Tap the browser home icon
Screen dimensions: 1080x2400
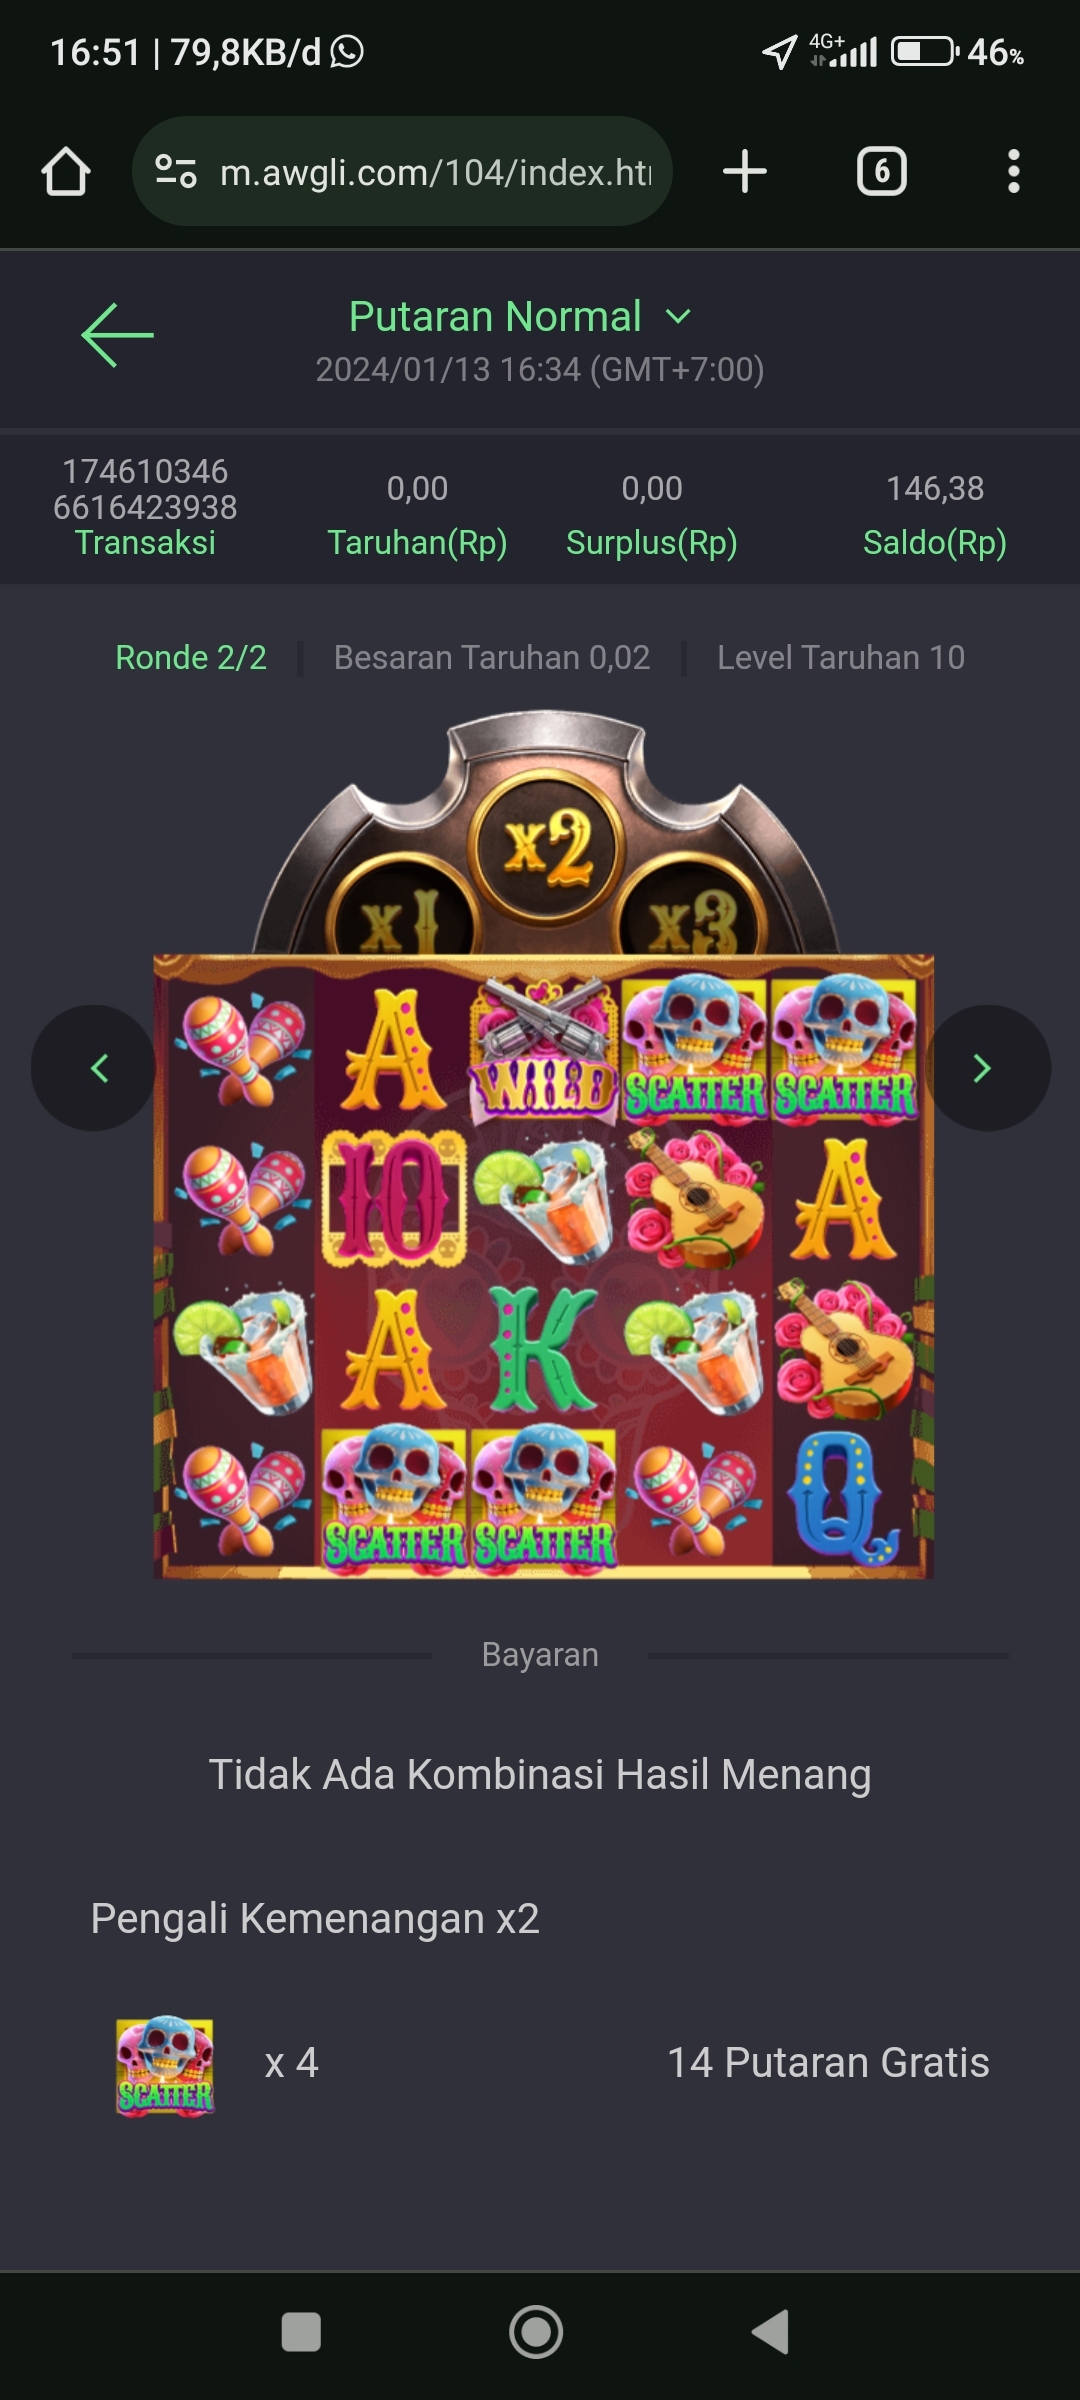[66, 171]
